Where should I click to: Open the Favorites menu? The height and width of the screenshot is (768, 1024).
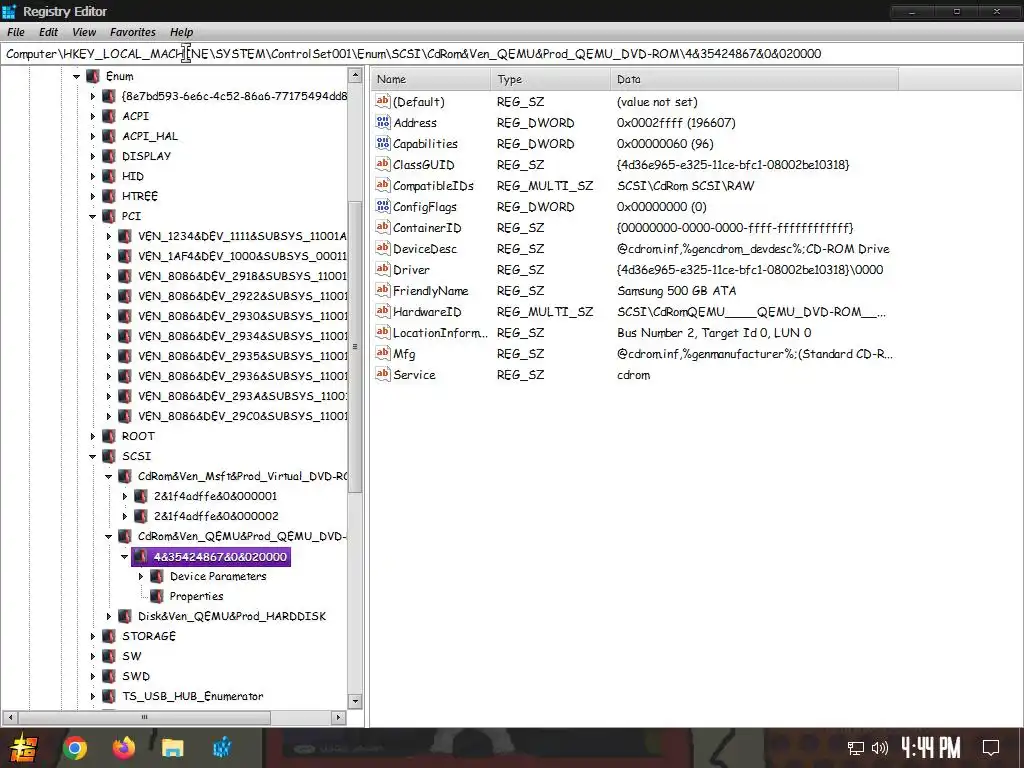(x=133, y=32)
